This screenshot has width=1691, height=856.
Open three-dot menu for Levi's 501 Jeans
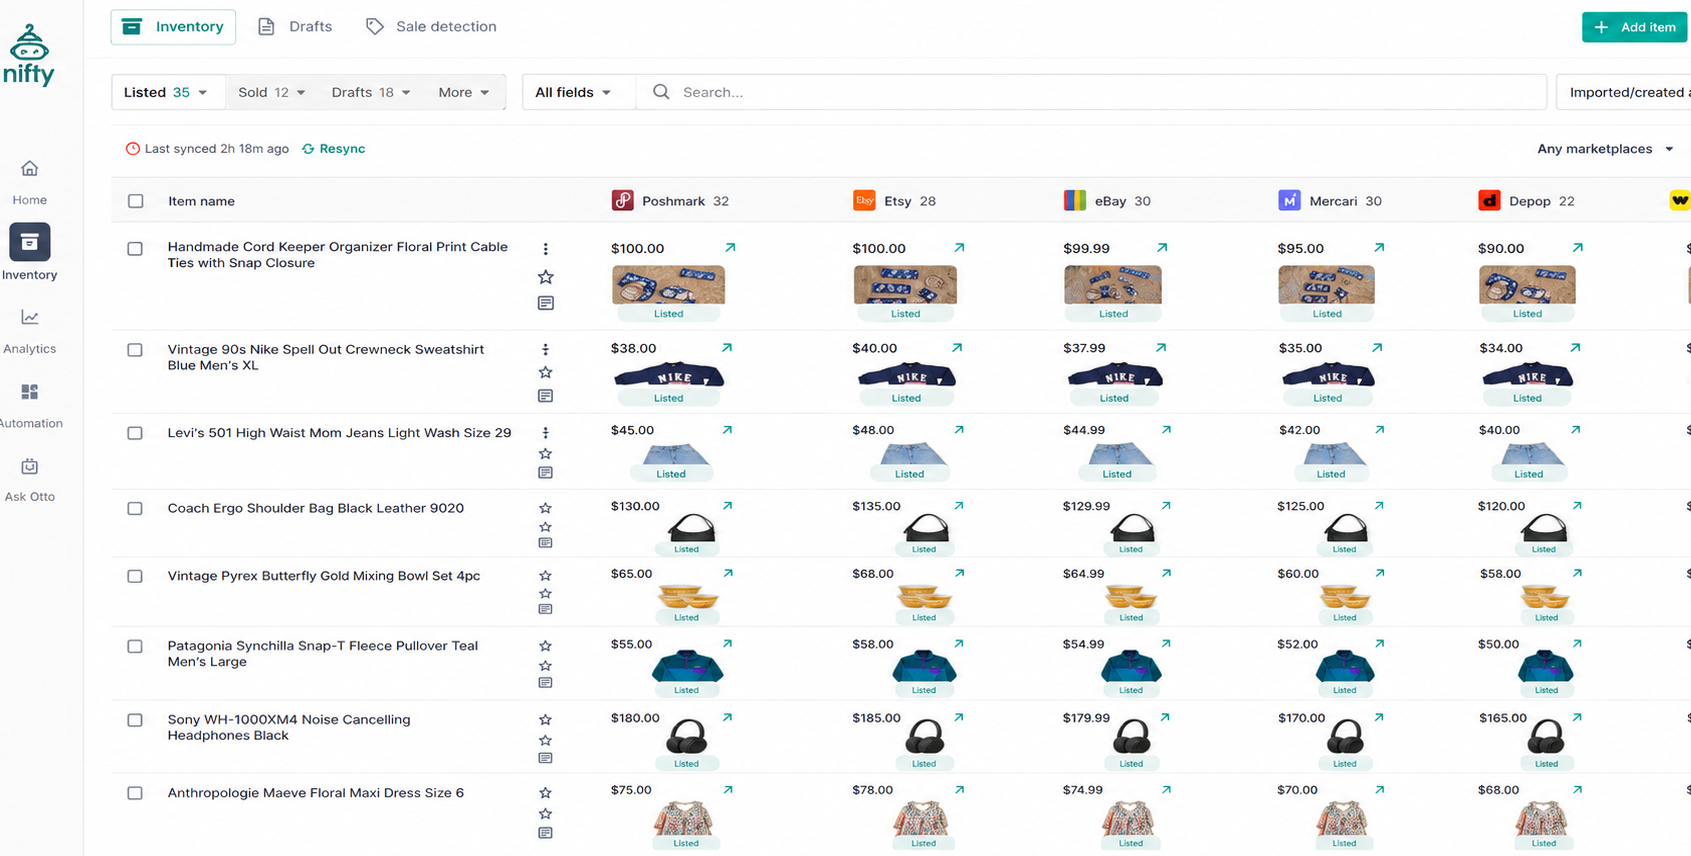545,433
